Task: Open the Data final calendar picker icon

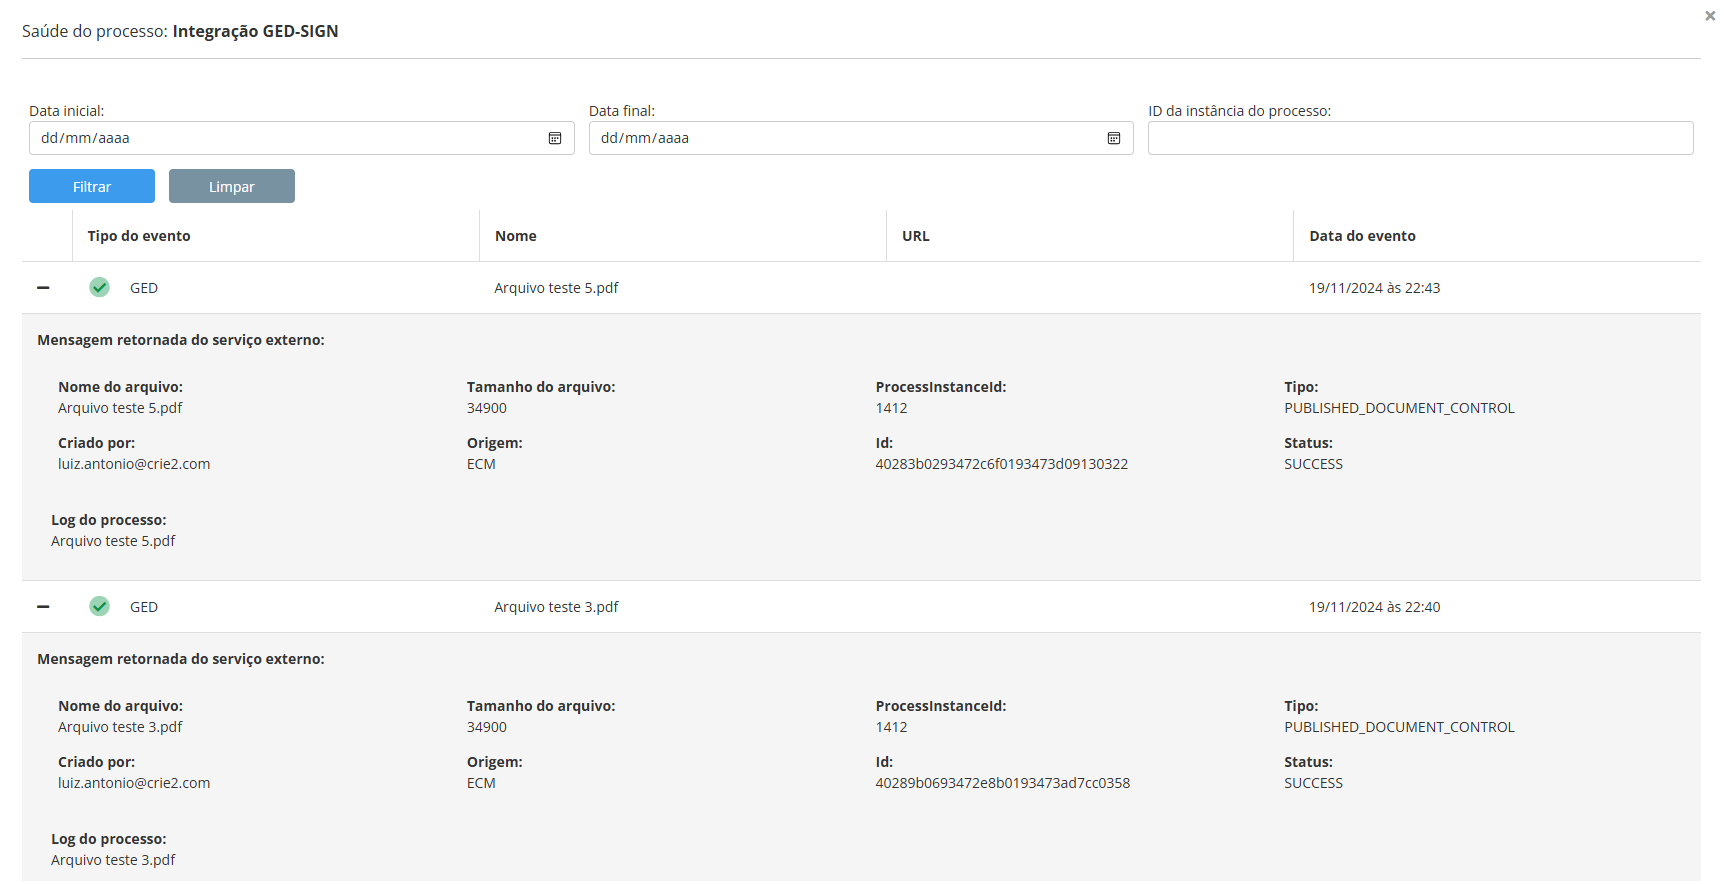Action: 1114,138
